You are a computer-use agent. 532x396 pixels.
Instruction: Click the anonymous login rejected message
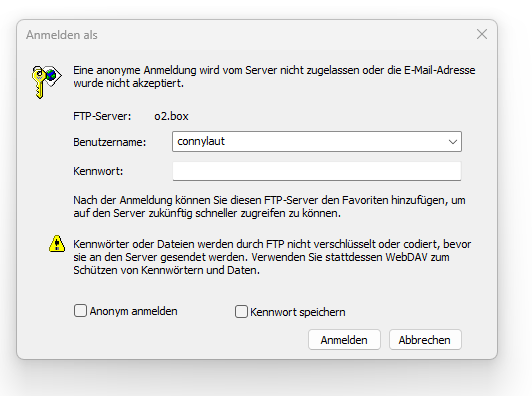pos(274,77)
